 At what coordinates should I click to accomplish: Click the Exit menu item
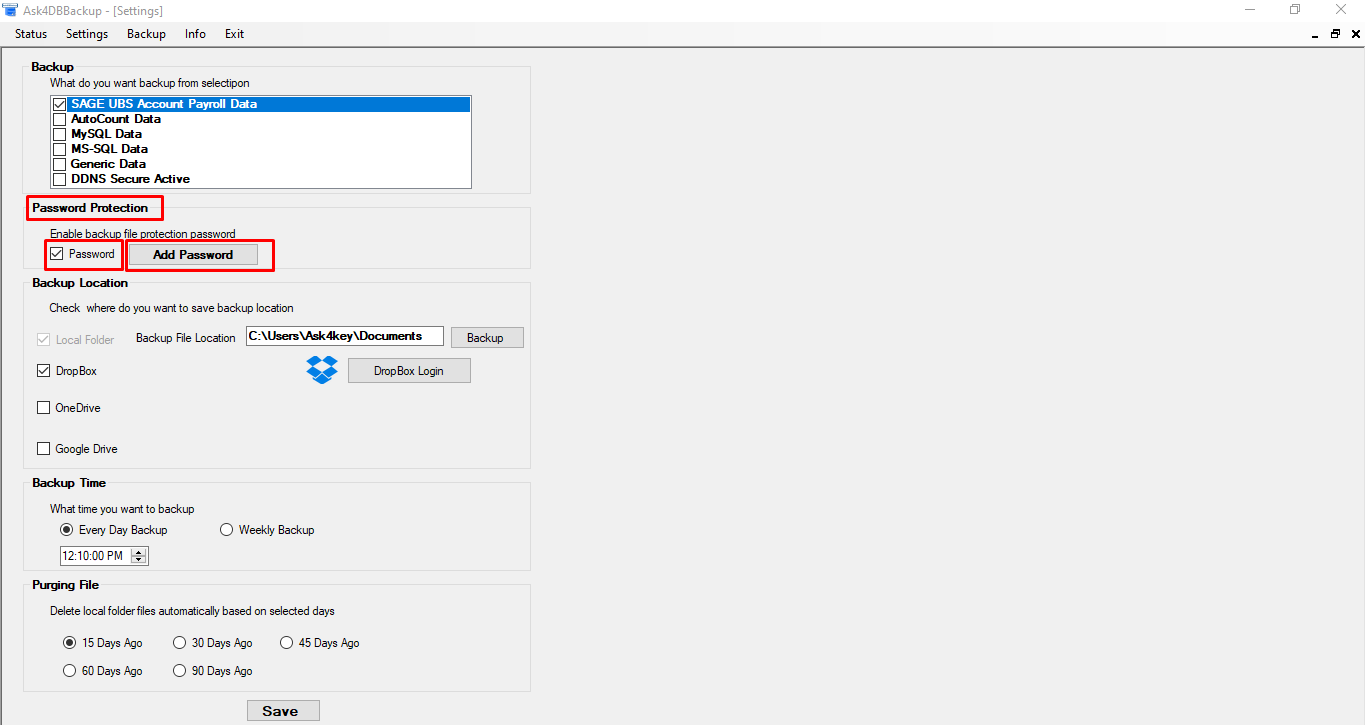click(234, 34)
